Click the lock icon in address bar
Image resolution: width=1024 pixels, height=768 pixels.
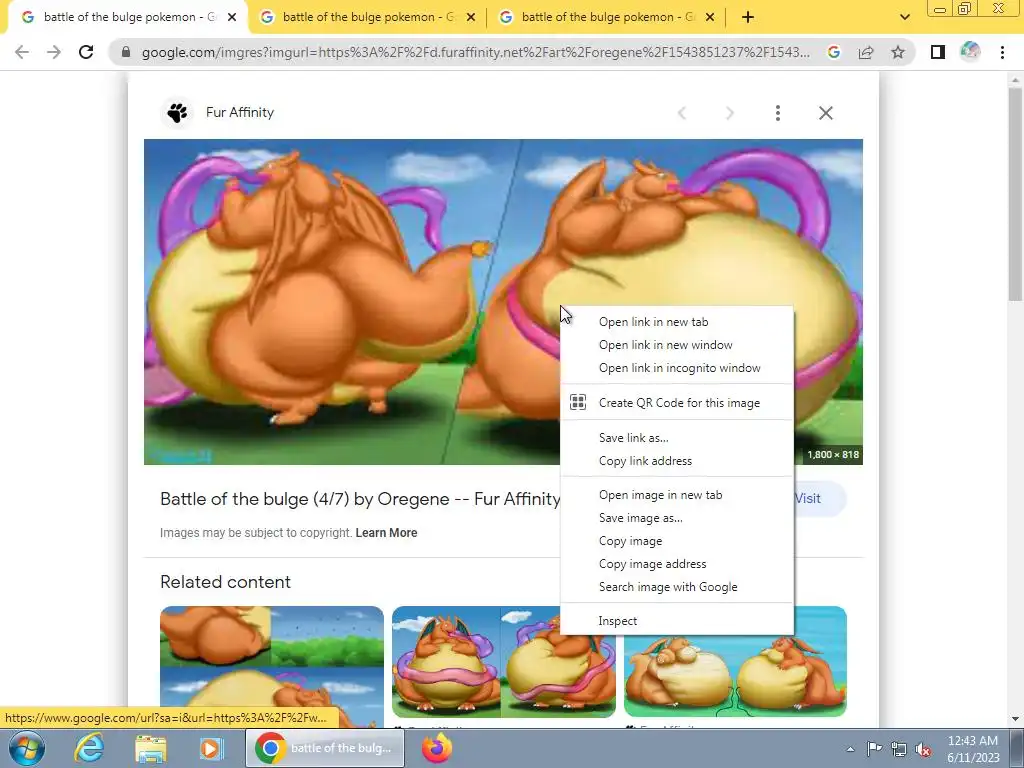126,52
